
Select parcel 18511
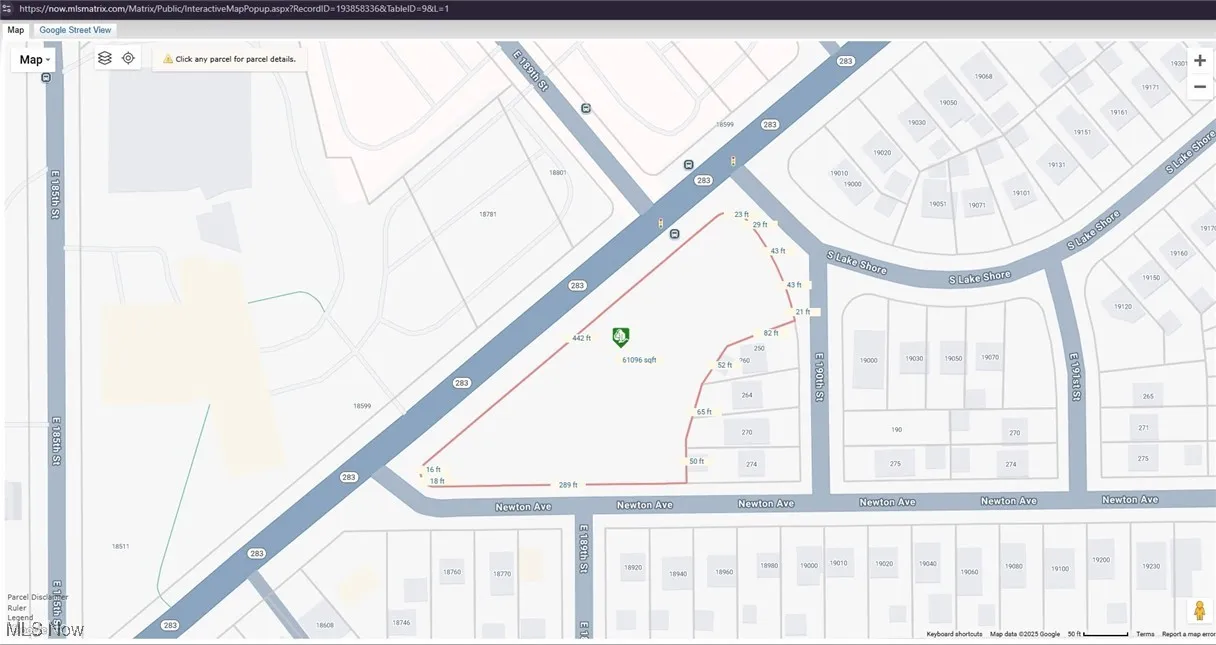click(120, 547)
